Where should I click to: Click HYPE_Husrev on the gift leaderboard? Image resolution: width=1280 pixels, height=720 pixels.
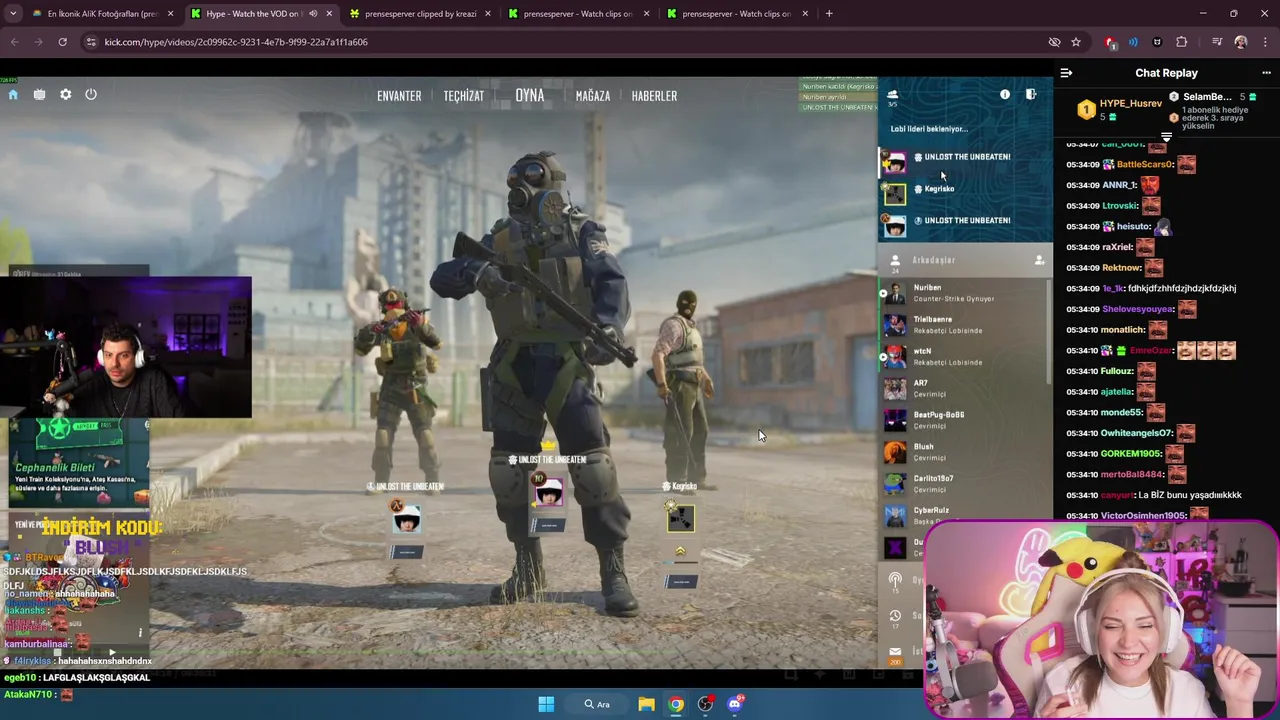(x=1130, y=103)
